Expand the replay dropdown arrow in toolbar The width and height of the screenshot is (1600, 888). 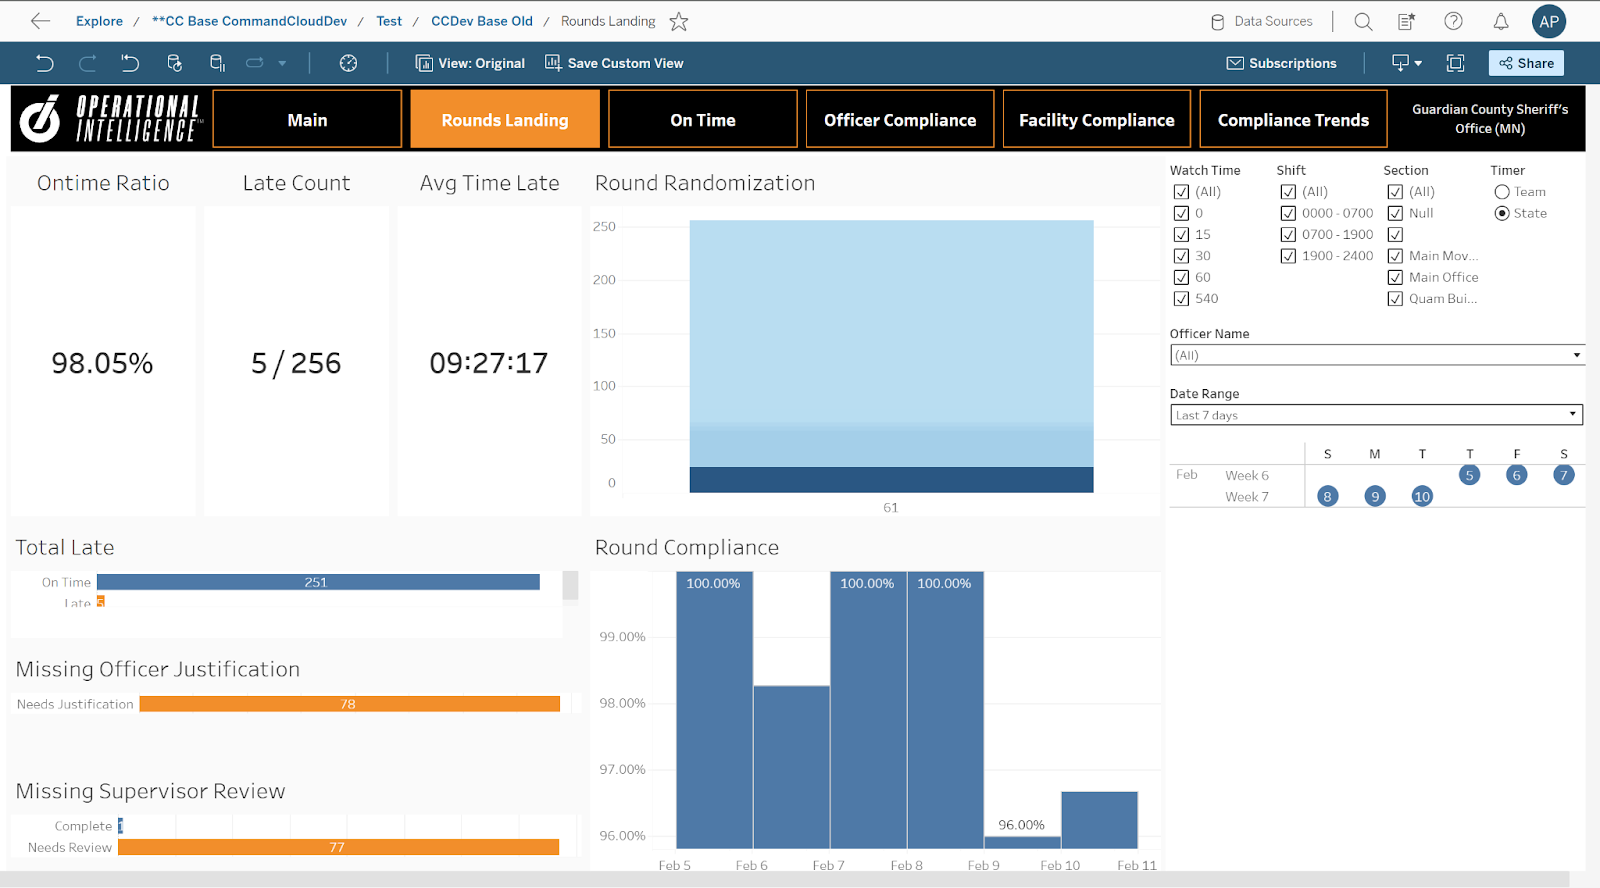pos(282,63)
